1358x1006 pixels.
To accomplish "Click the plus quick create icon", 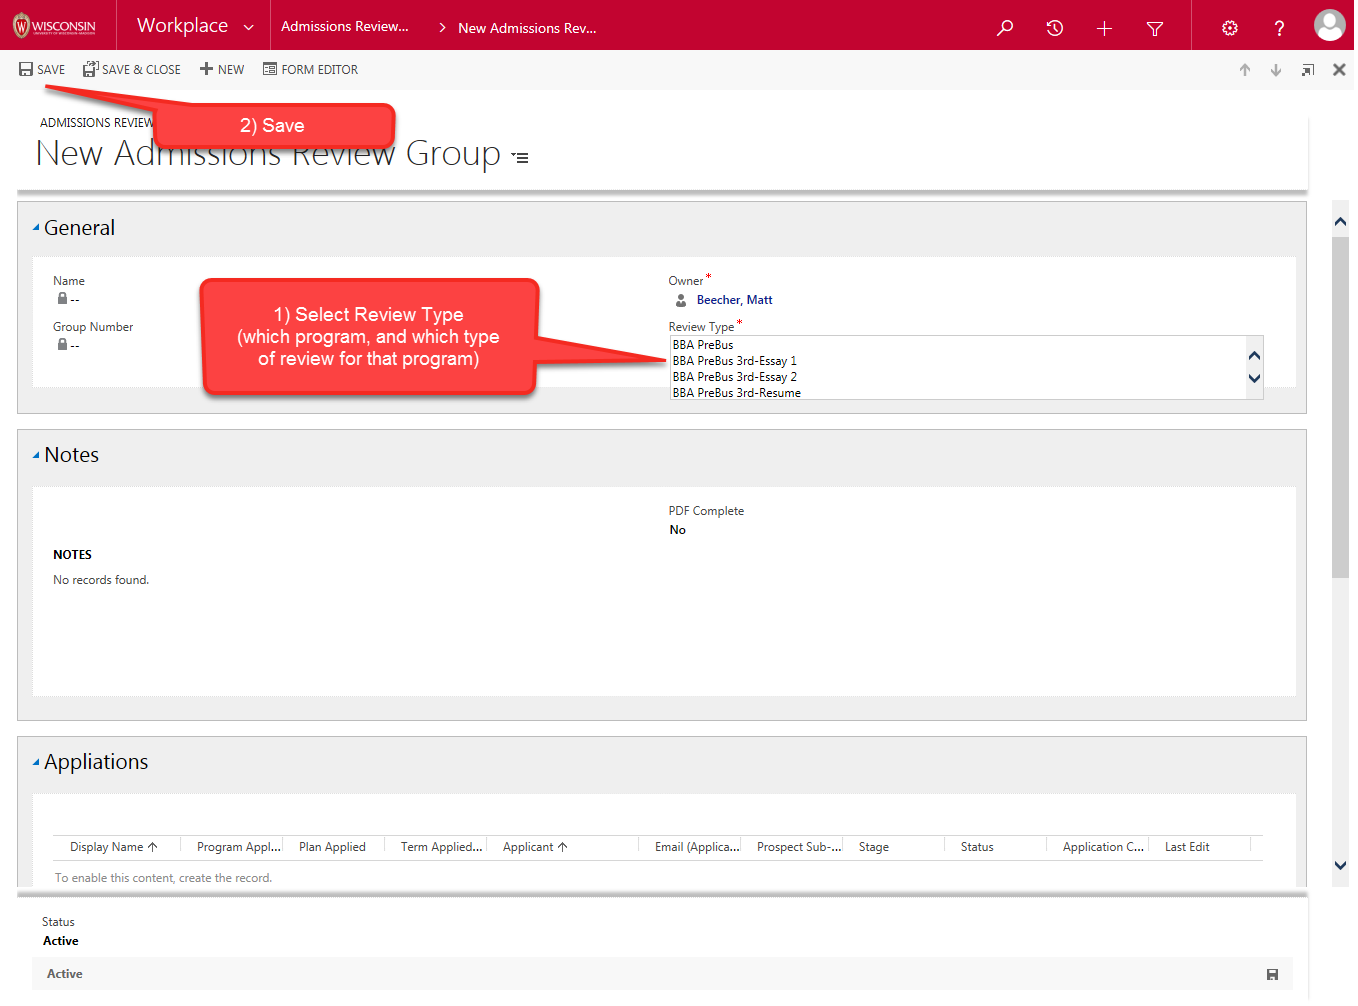I will [1104, 28].
